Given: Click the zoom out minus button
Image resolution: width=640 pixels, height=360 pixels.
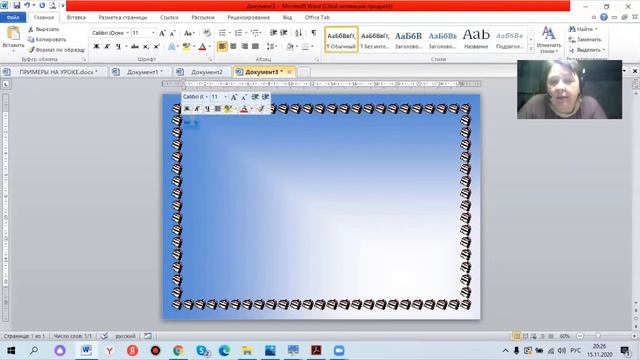Looking at the screenshot, I should (x=580, y=336).
